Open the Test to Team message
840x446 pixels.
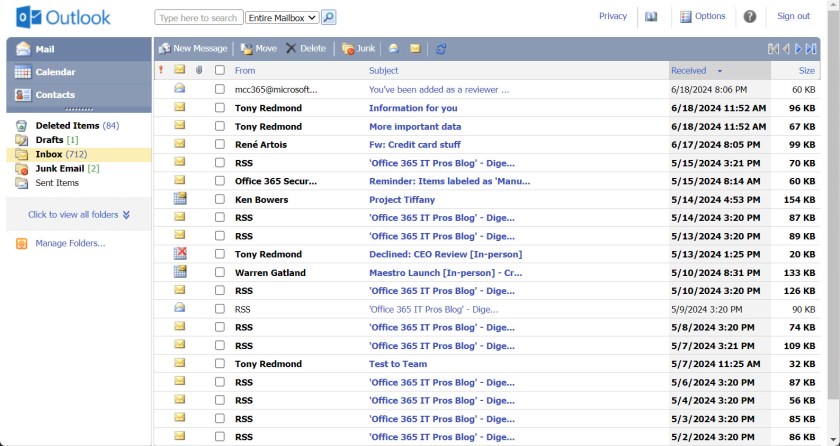(x=398, y=364)
